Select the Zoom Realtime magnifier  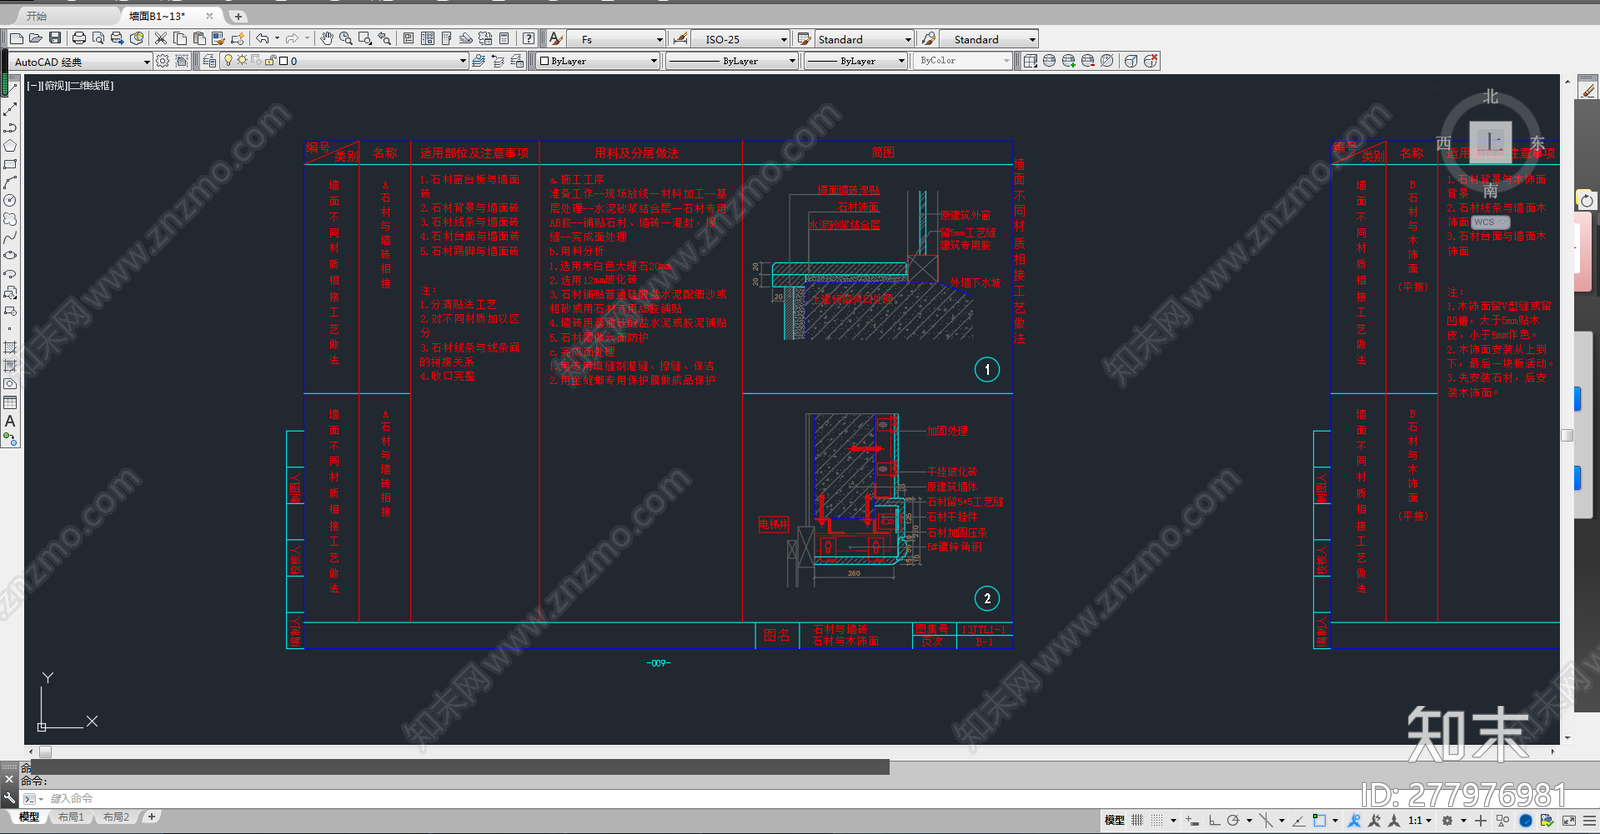pos(345,38)
